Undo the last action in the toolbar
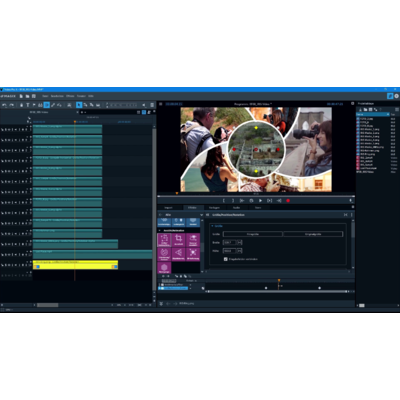This screenshot has height=400, width=400. pyautogui.click(x=4, y=105)
